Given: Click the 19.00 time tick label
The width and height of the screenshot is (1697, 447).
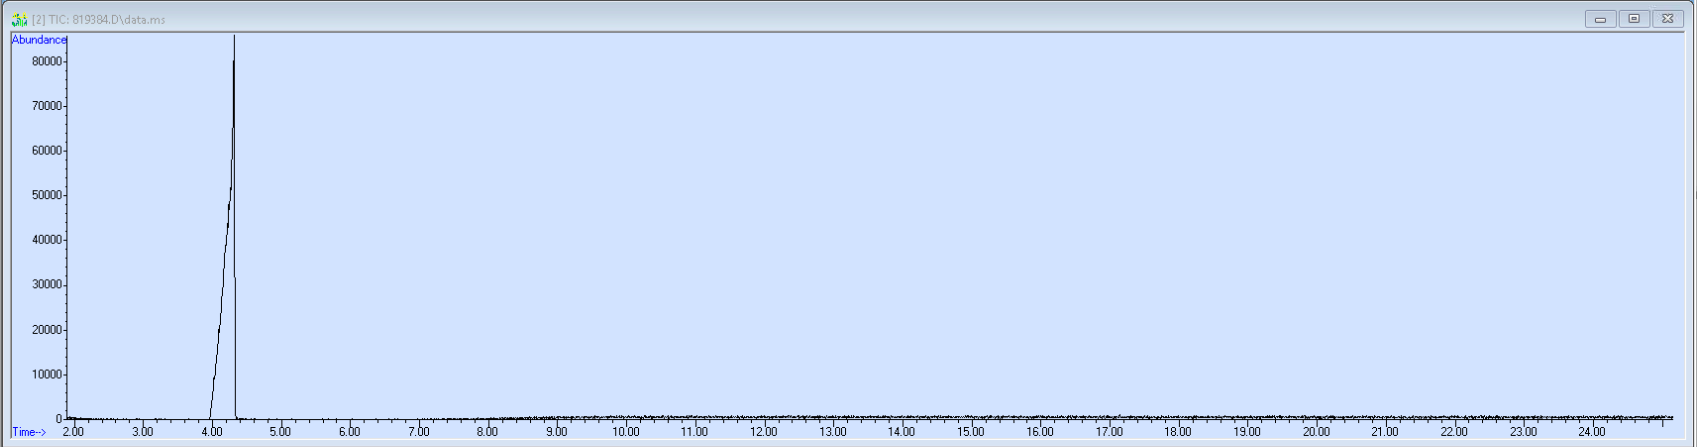Looking at the screenshot, I should click(x=1247, y=432).
